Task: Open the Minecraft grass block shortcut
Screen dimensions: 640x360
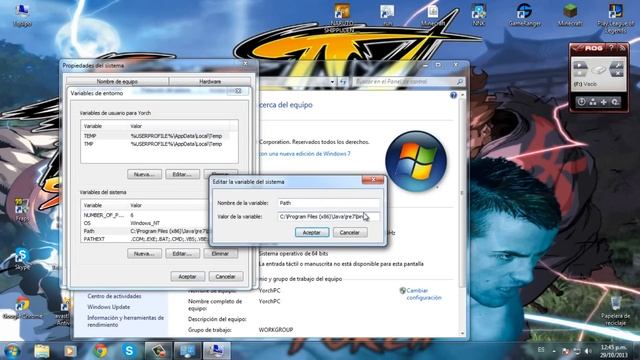Action: [570, 15]
